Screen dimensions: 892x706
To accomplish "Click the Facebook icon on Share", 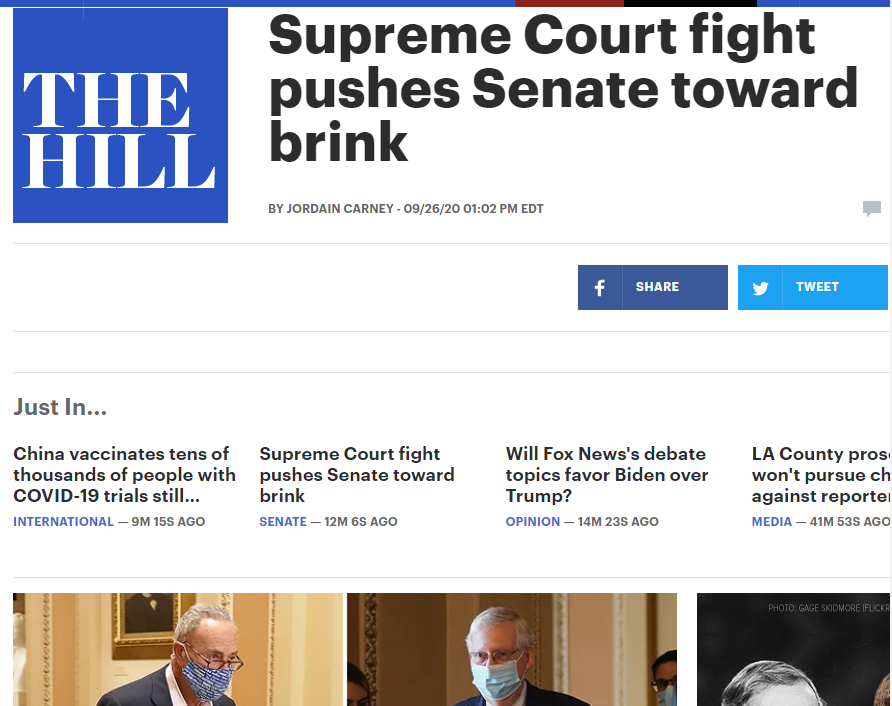I will pos(600,288).
